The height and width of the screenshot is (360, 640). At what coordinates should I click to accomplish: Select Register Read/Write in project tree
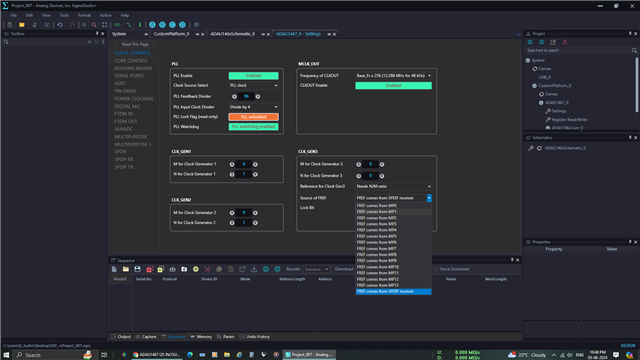point(569,120)
